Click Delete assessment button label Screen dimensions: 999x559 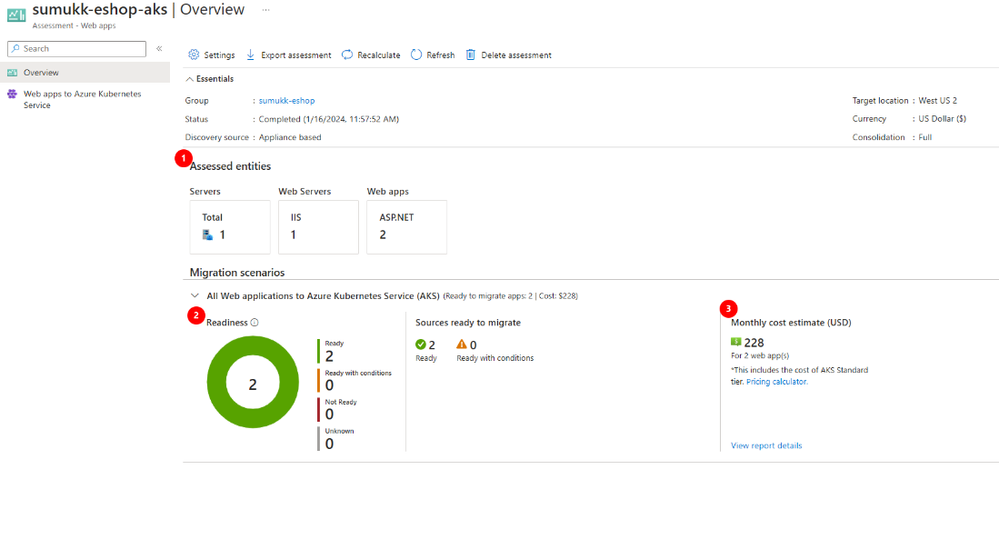pos(516,55)
